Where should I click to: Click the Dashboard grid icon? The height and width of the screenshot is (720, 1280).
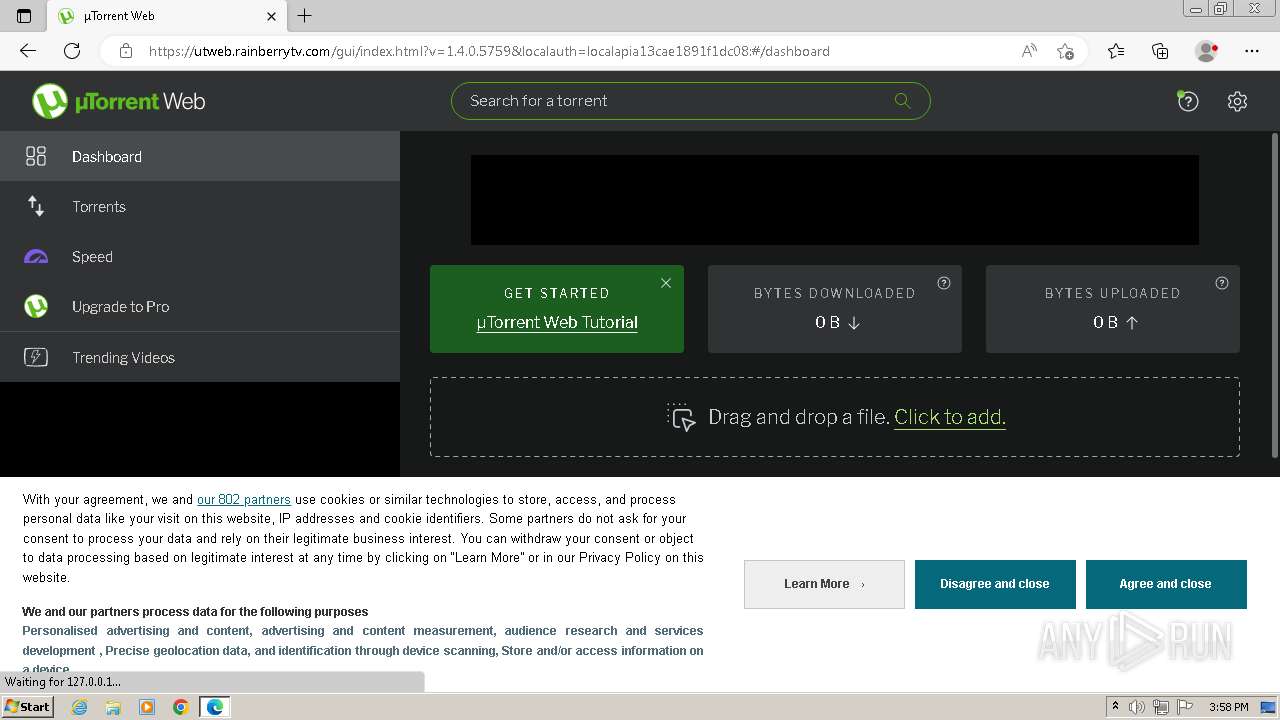tap(36, 156)
